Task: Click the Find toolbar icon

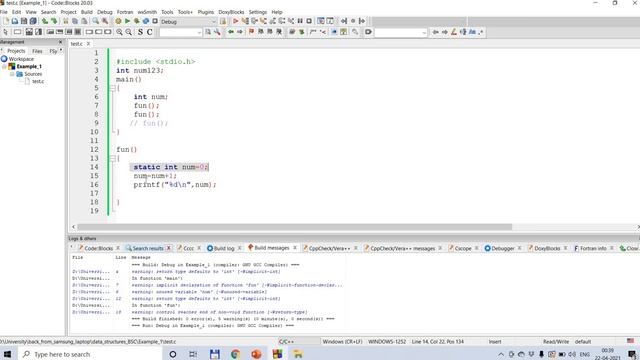Action: [96, 21]
